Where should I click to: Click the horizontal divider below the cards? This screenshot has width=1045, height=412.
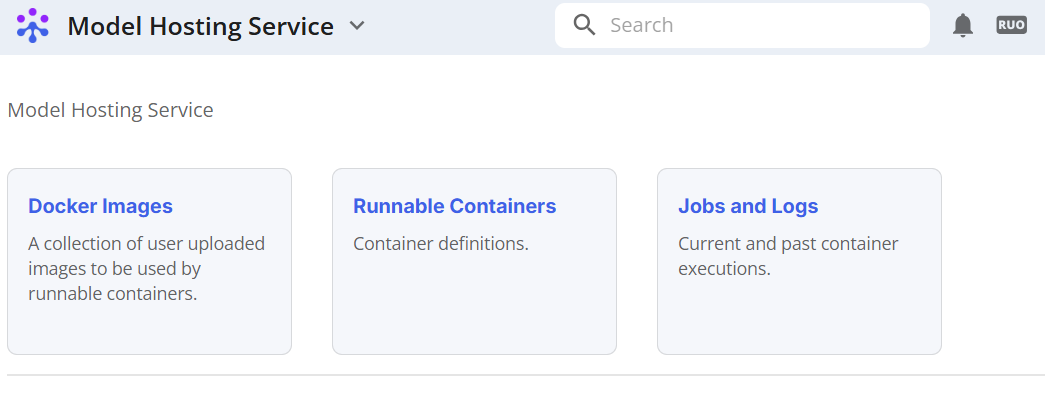point(526,375)
